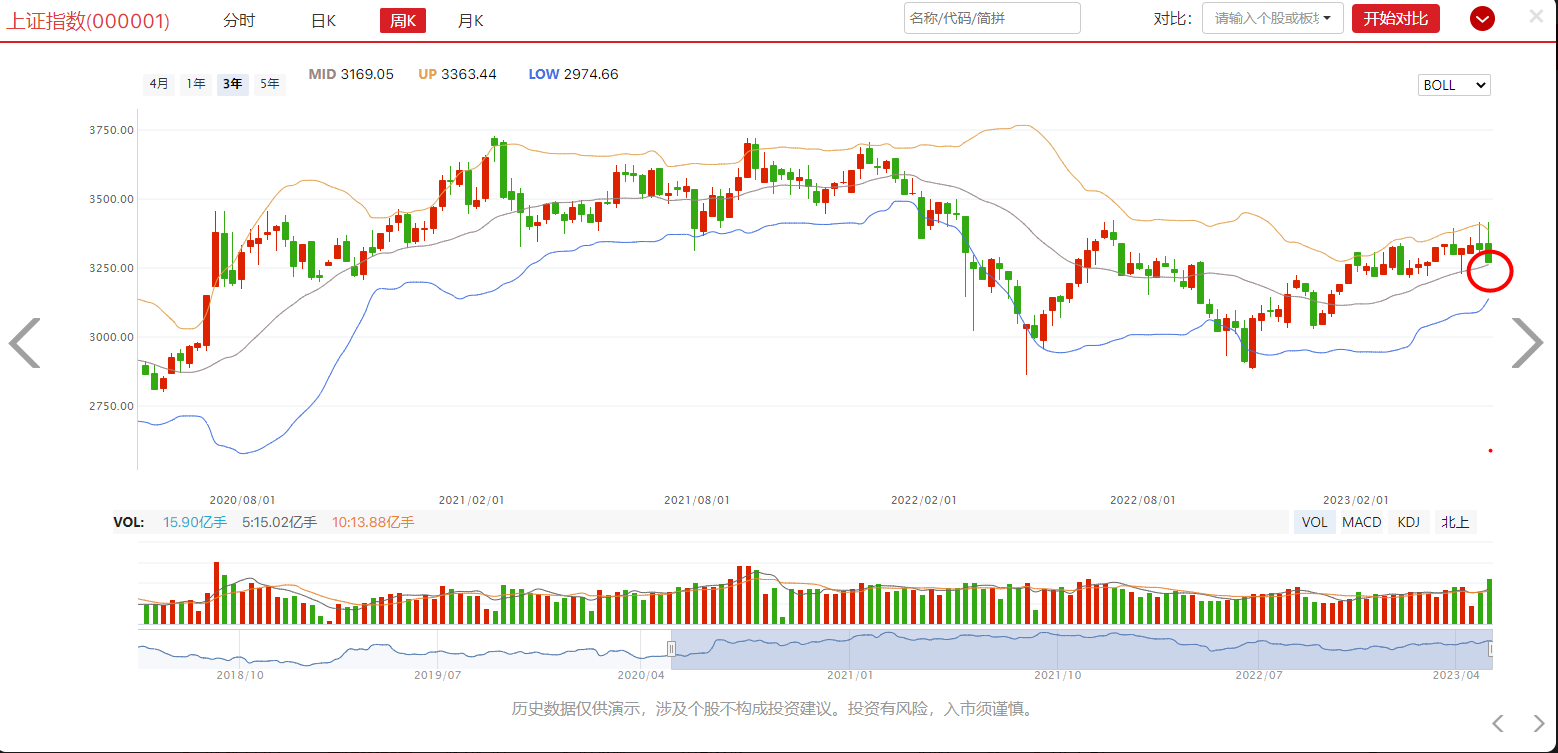The height and width of the screenshot is (753, 1558).
Task: Click the left handle of the range slider
Action: (x=672, y=649)
